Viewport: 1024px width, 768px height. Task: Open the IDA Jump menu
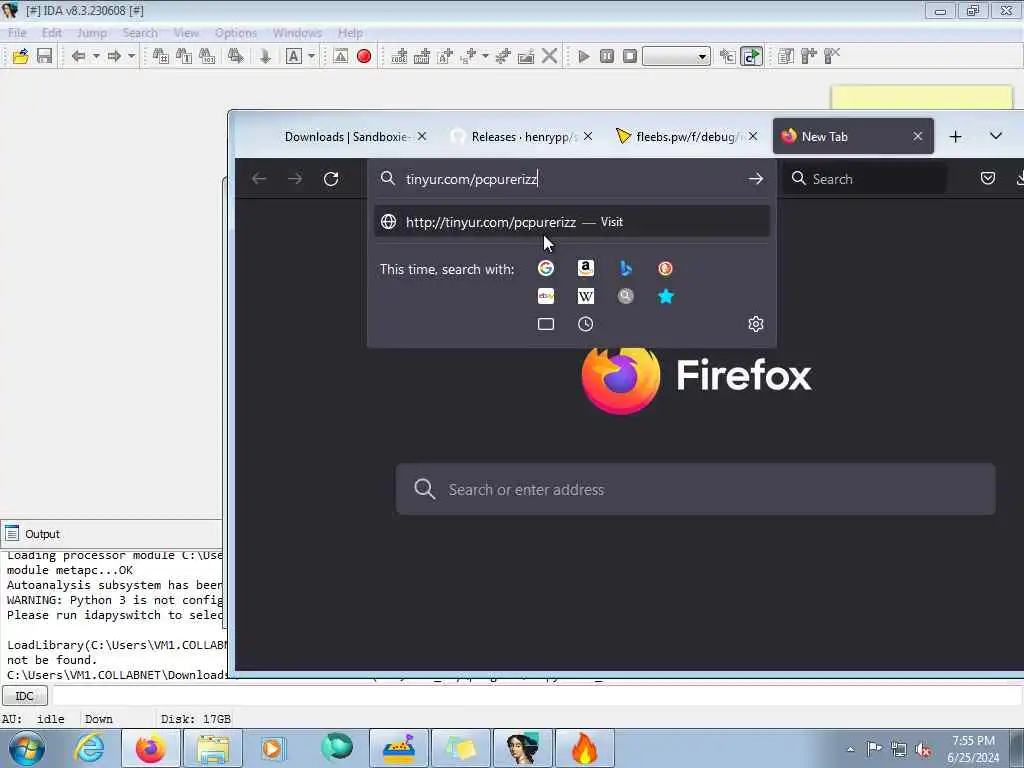pyautogui.click(x=91, y=33)
